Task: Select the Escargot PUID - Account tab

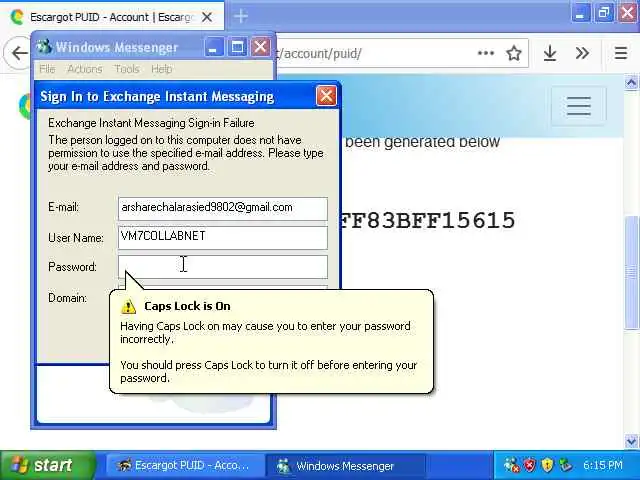Action: 112,17
